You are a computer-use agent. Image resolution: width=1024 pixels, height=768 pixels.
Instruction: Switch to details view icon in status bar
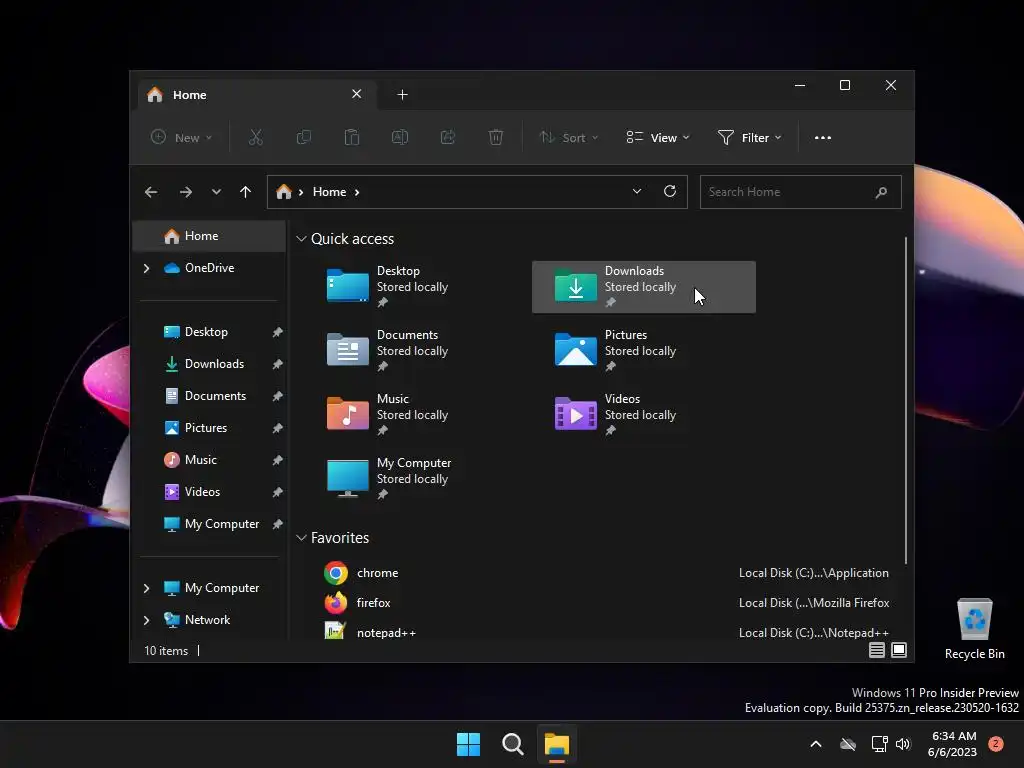877,650
